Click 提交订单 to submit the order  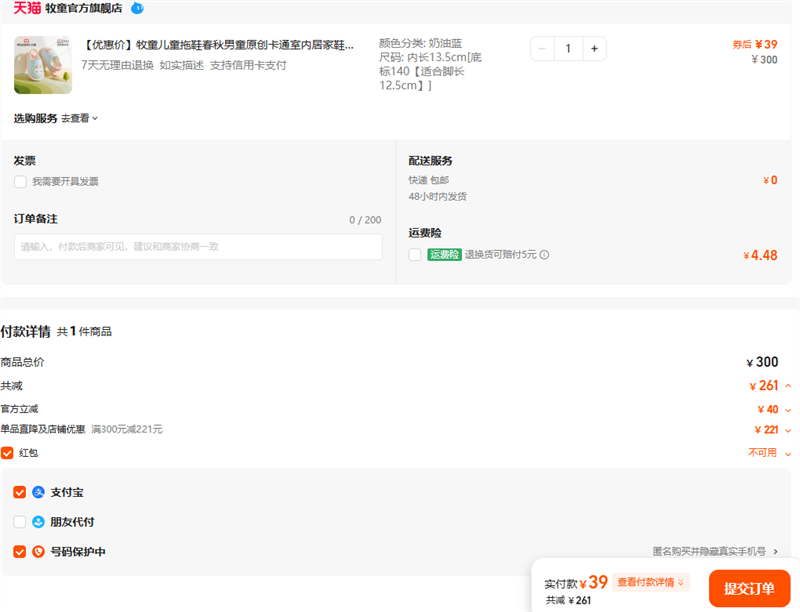pyautogui.click(x=749, y=588)
